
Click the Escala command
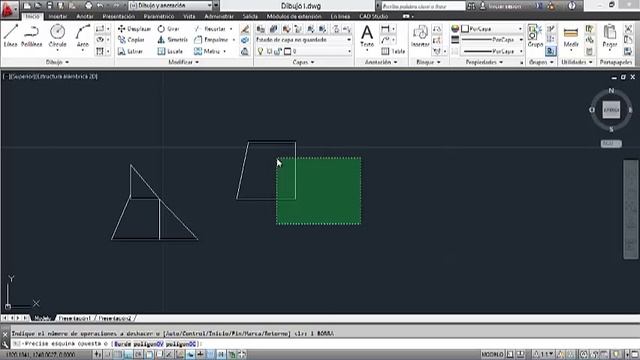coord(170,51)
